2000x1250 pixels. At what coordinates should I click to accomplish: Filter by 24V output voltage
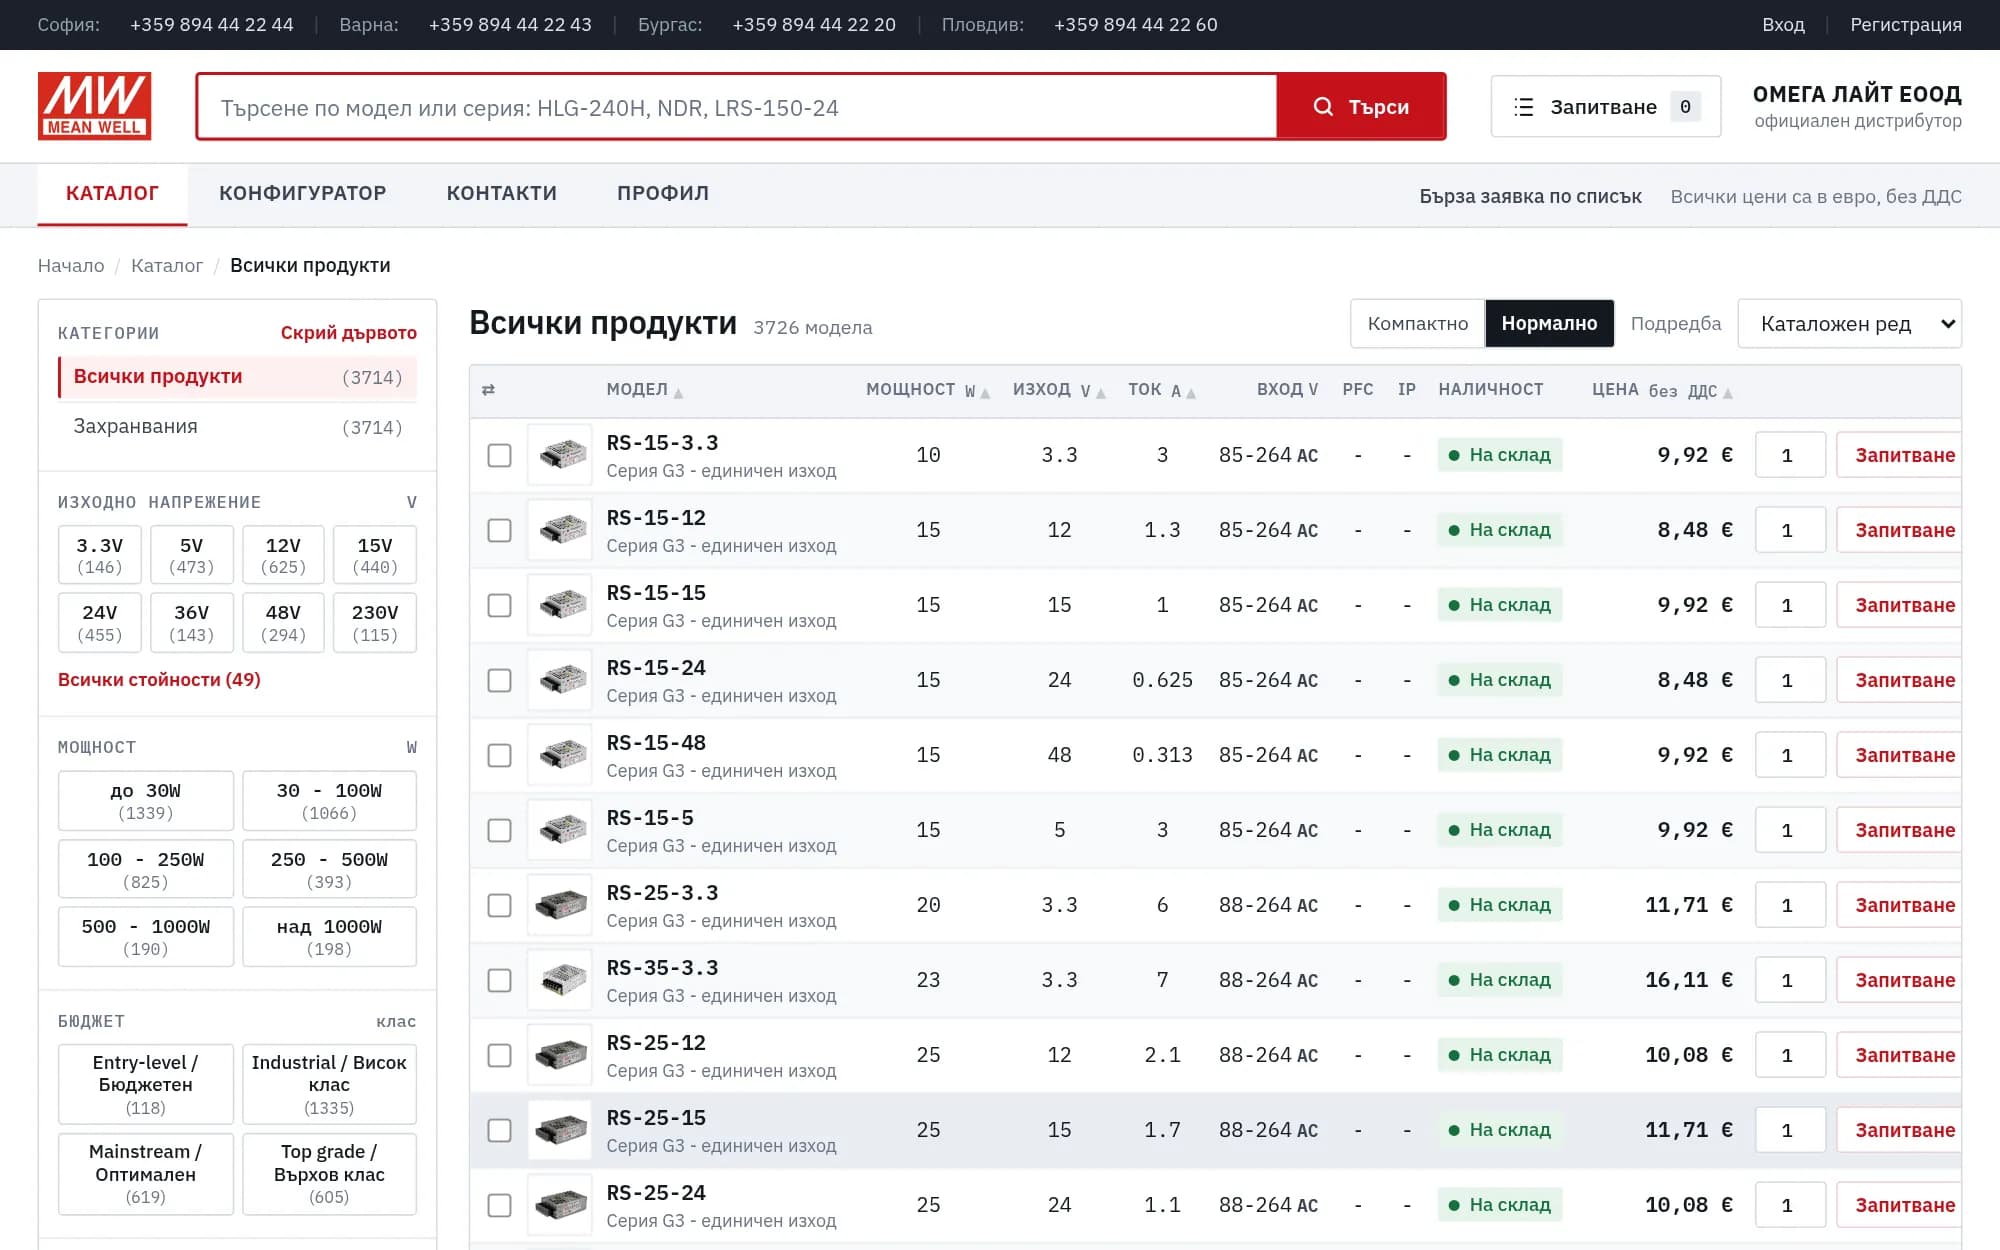[99, 623]
